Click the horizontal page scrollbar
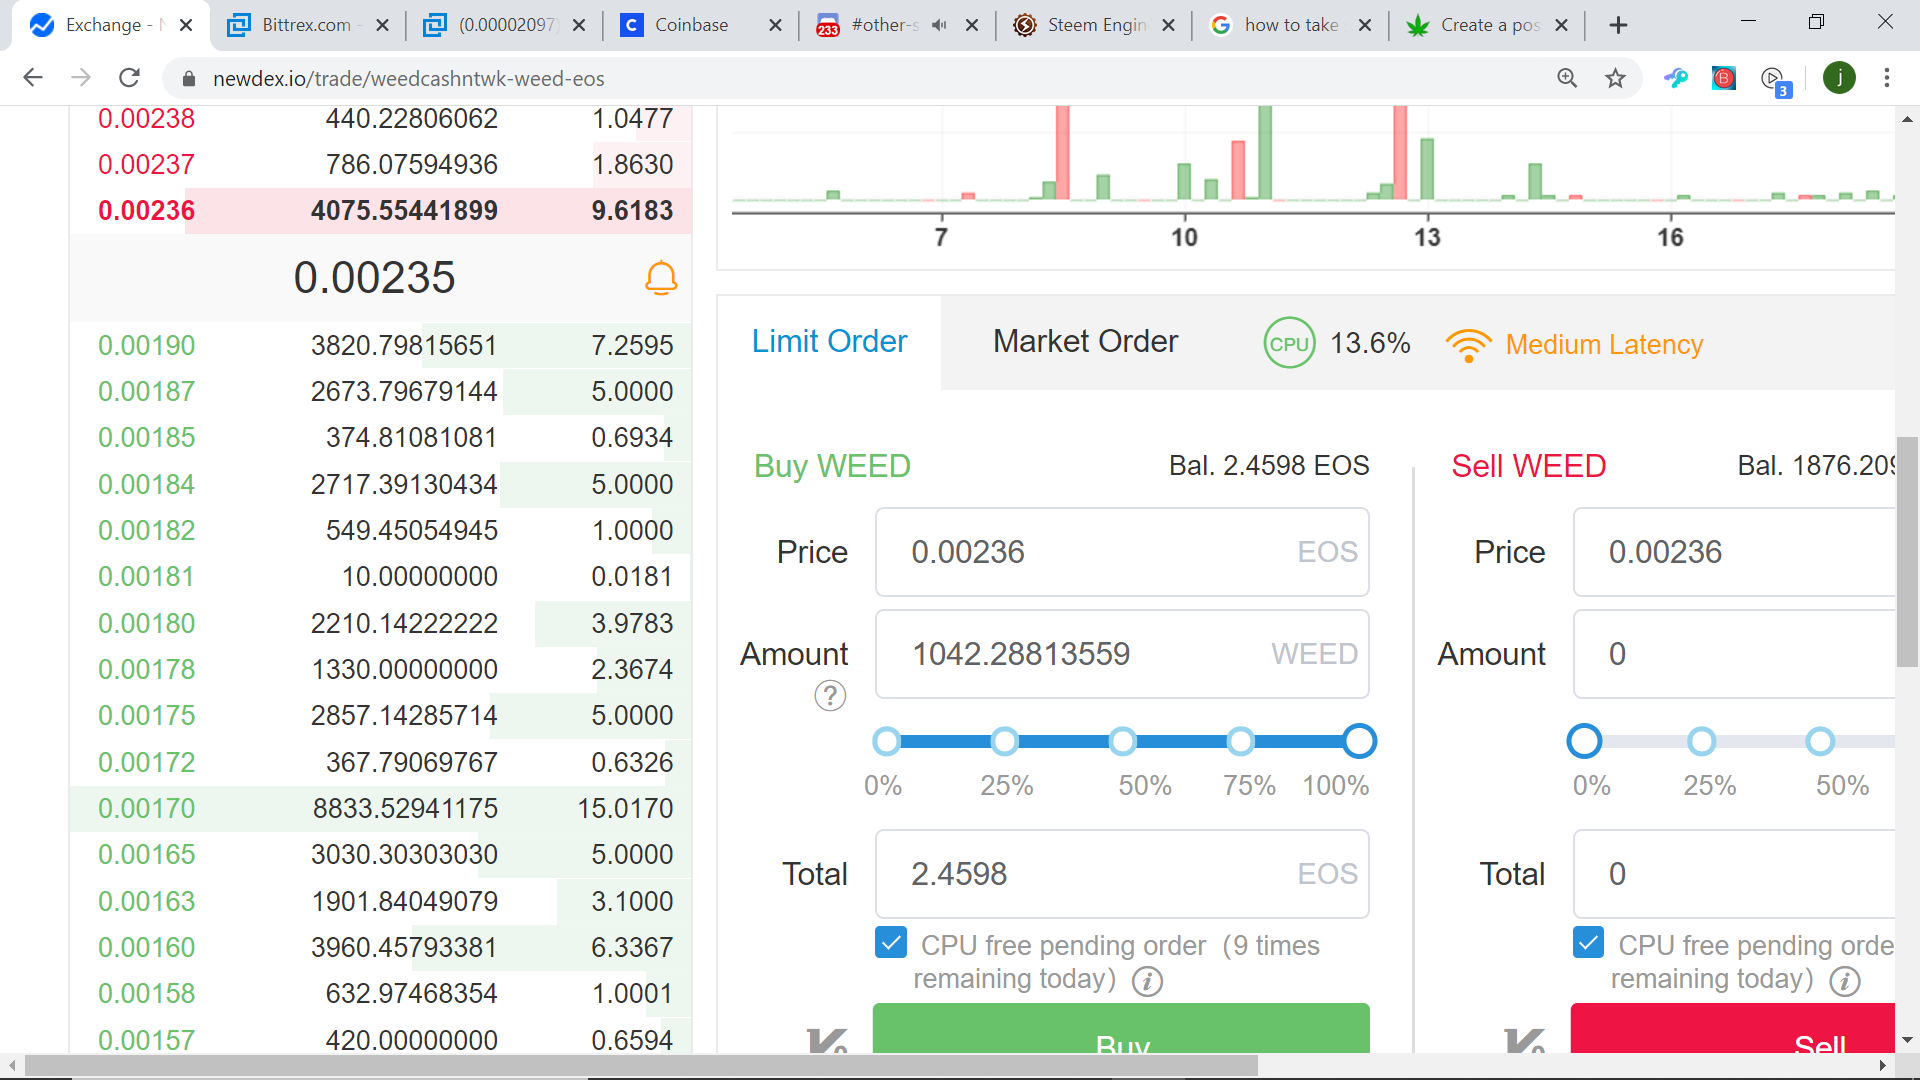Screen dimensions: 1920x1080 (x=640, y=1066)
